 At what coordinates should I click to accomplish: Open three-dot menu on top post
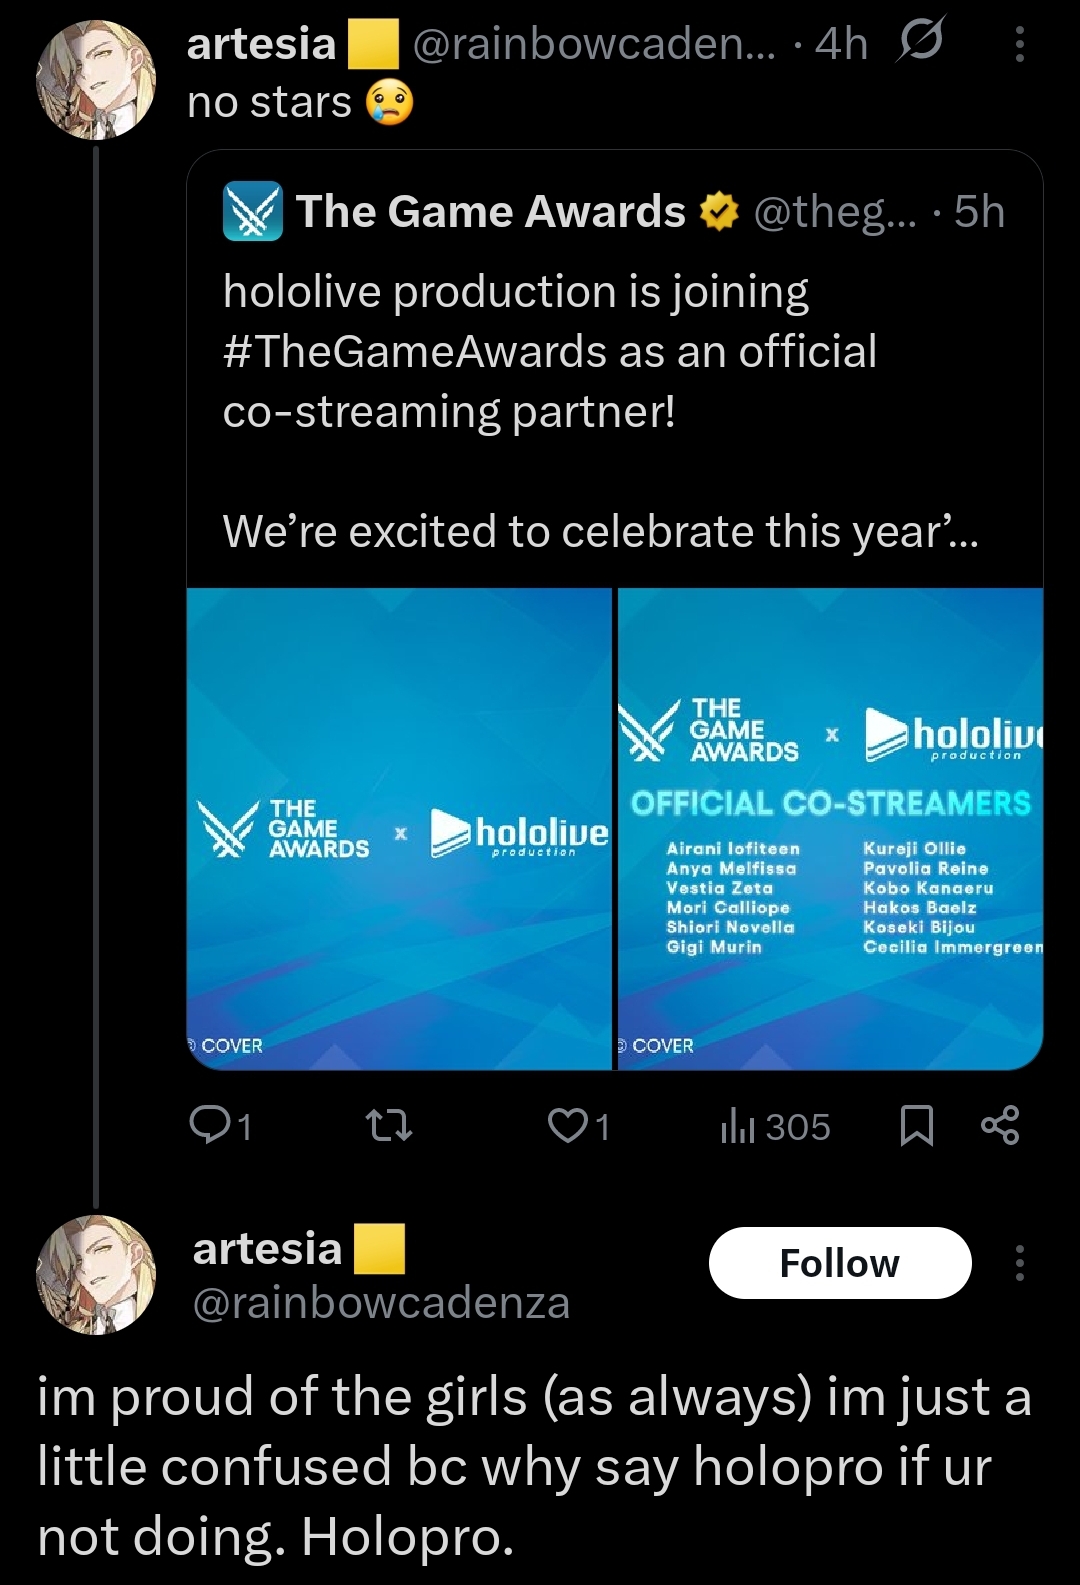(x=1019, y=44)
